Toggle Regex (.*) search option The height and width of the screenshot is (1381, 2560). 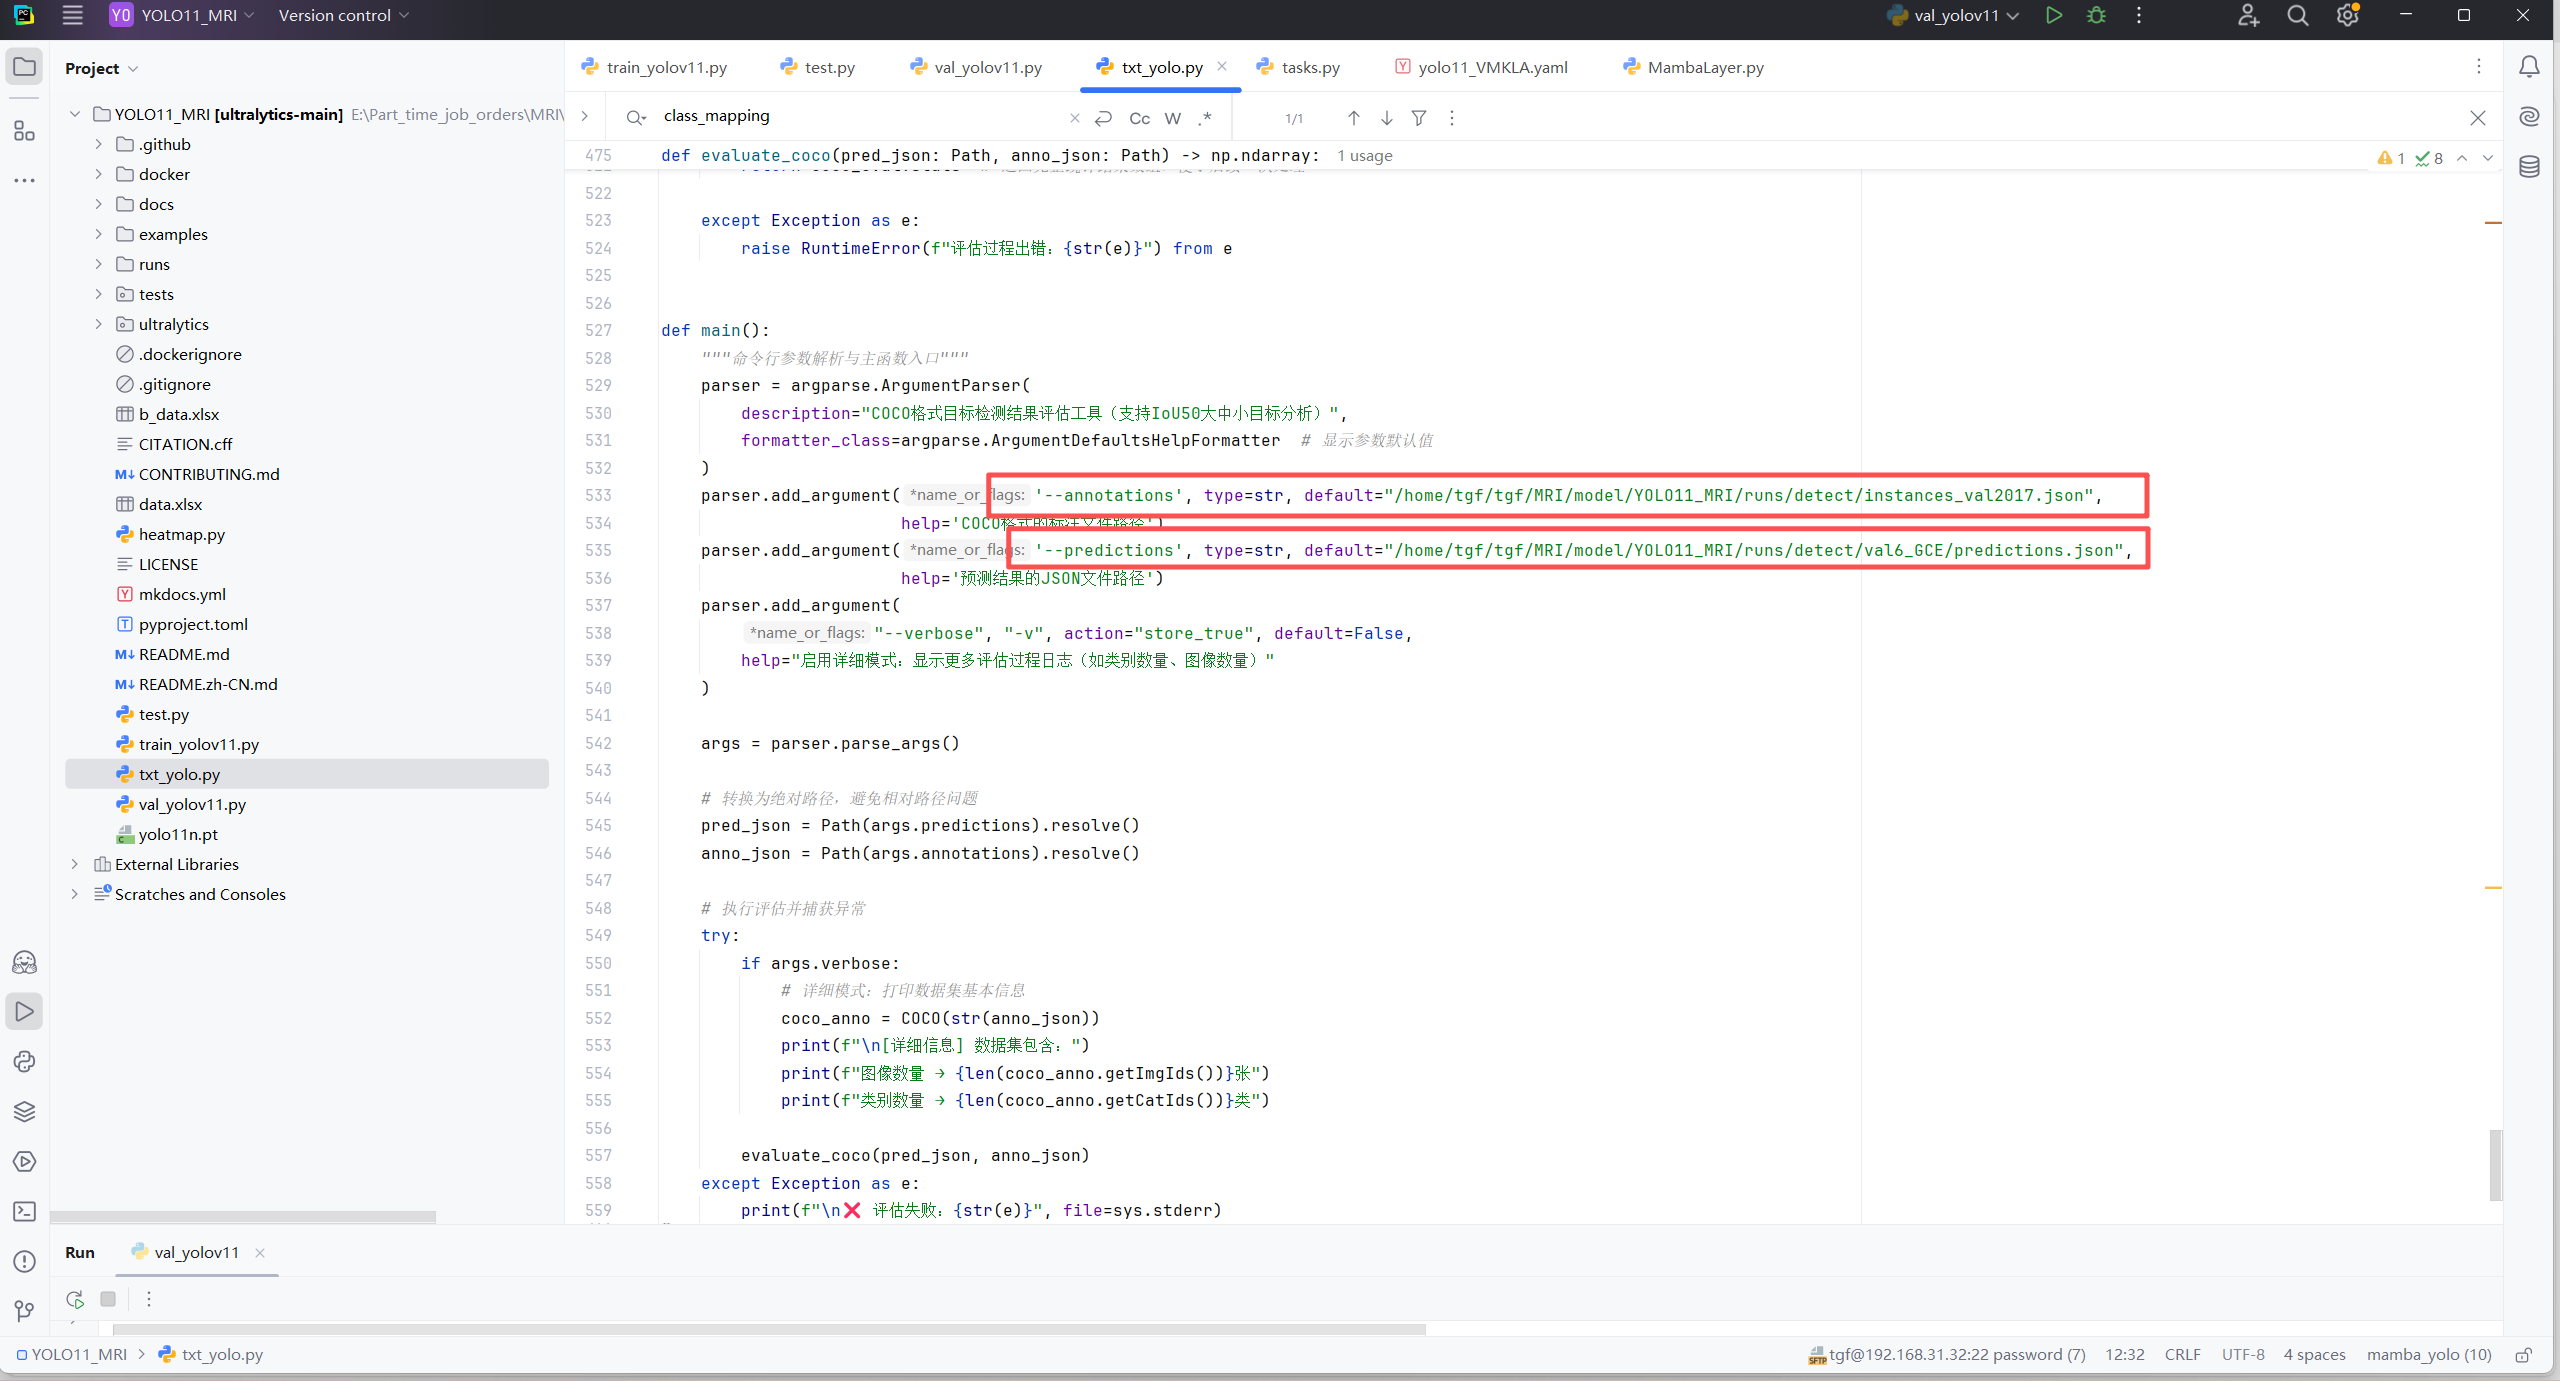tap(1206, 118)
